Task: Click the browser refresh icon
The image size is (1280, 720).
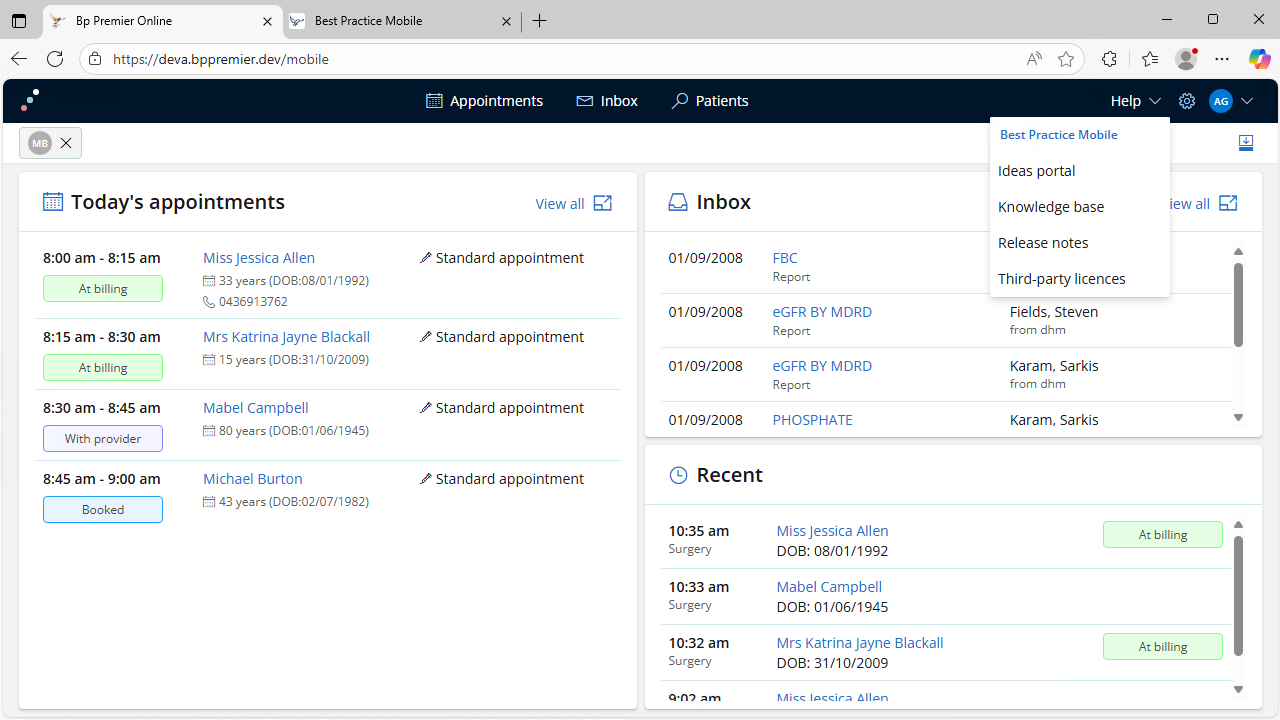Action: point(55,59)
